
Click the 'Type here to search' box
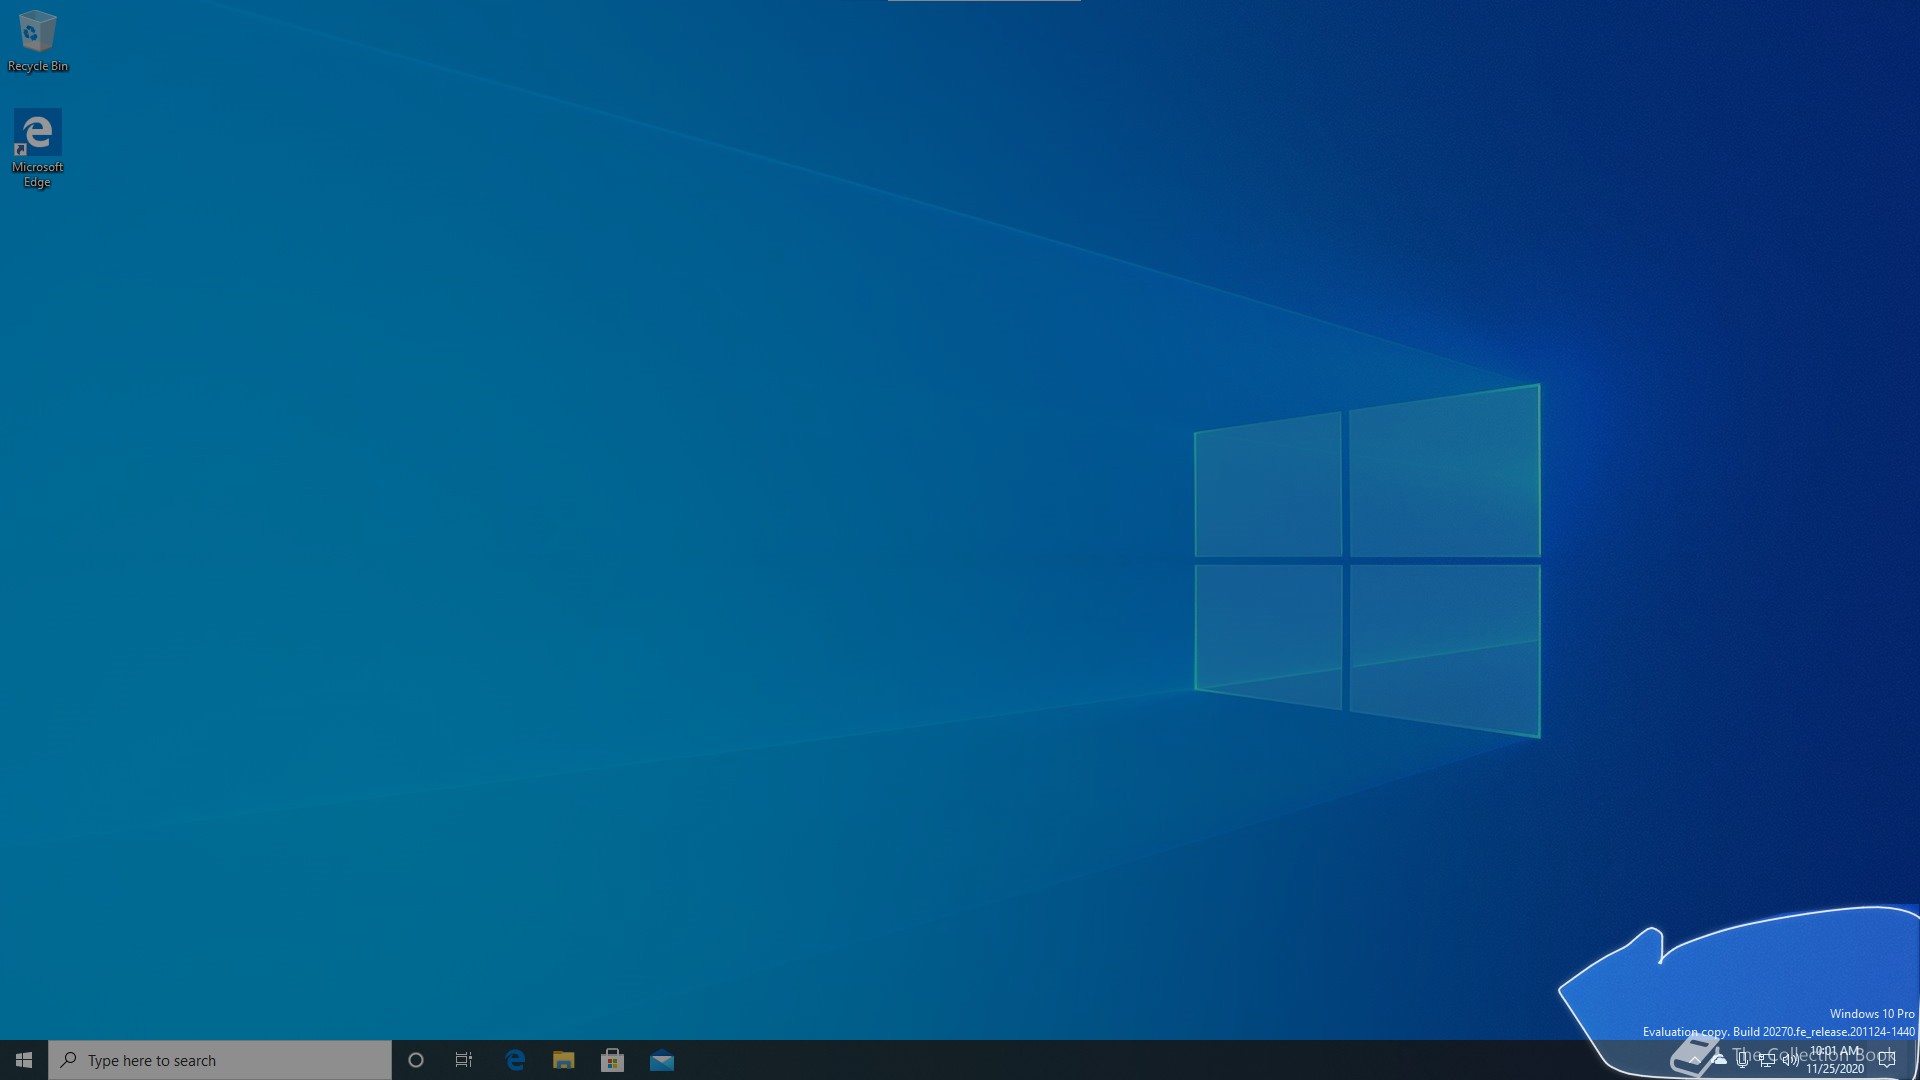click(x=220, y=1060)
